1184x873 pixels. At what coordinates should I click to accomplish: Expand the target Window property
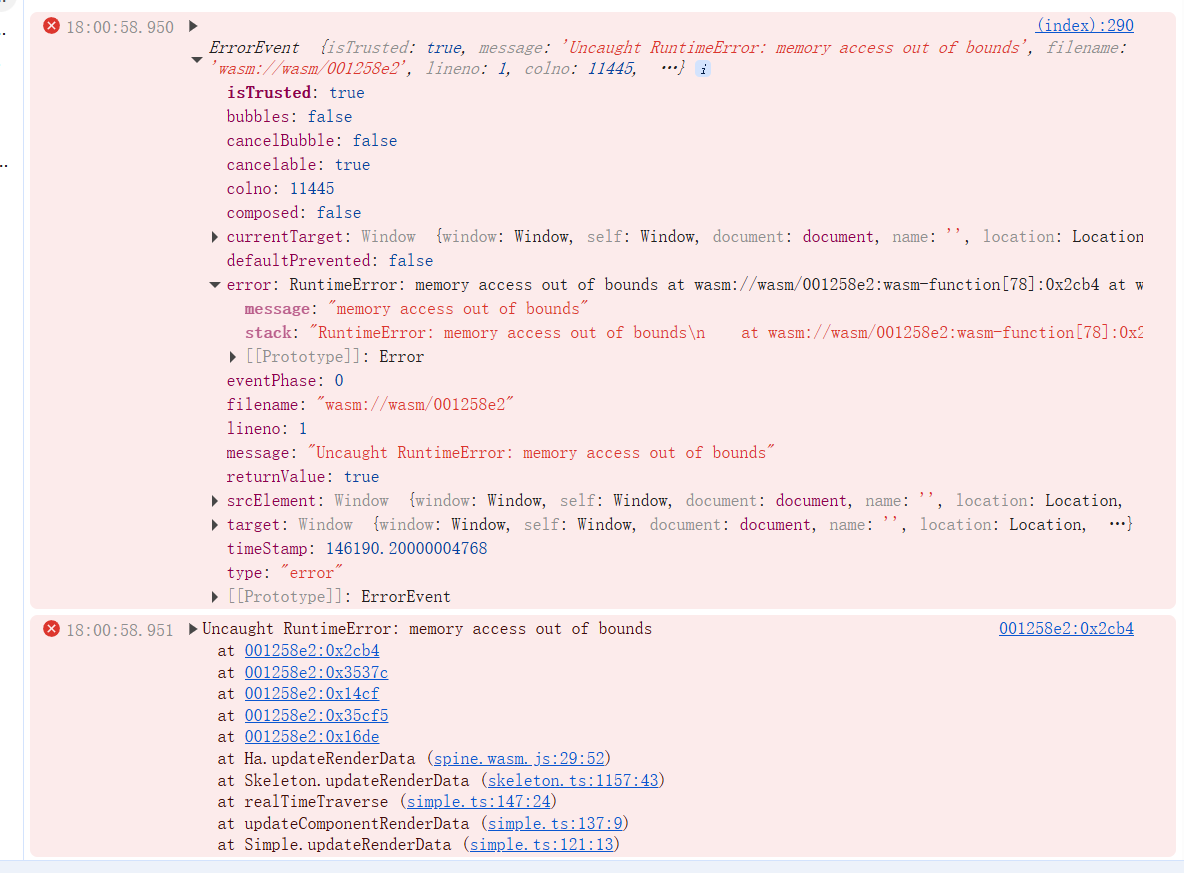pos(215,526)
